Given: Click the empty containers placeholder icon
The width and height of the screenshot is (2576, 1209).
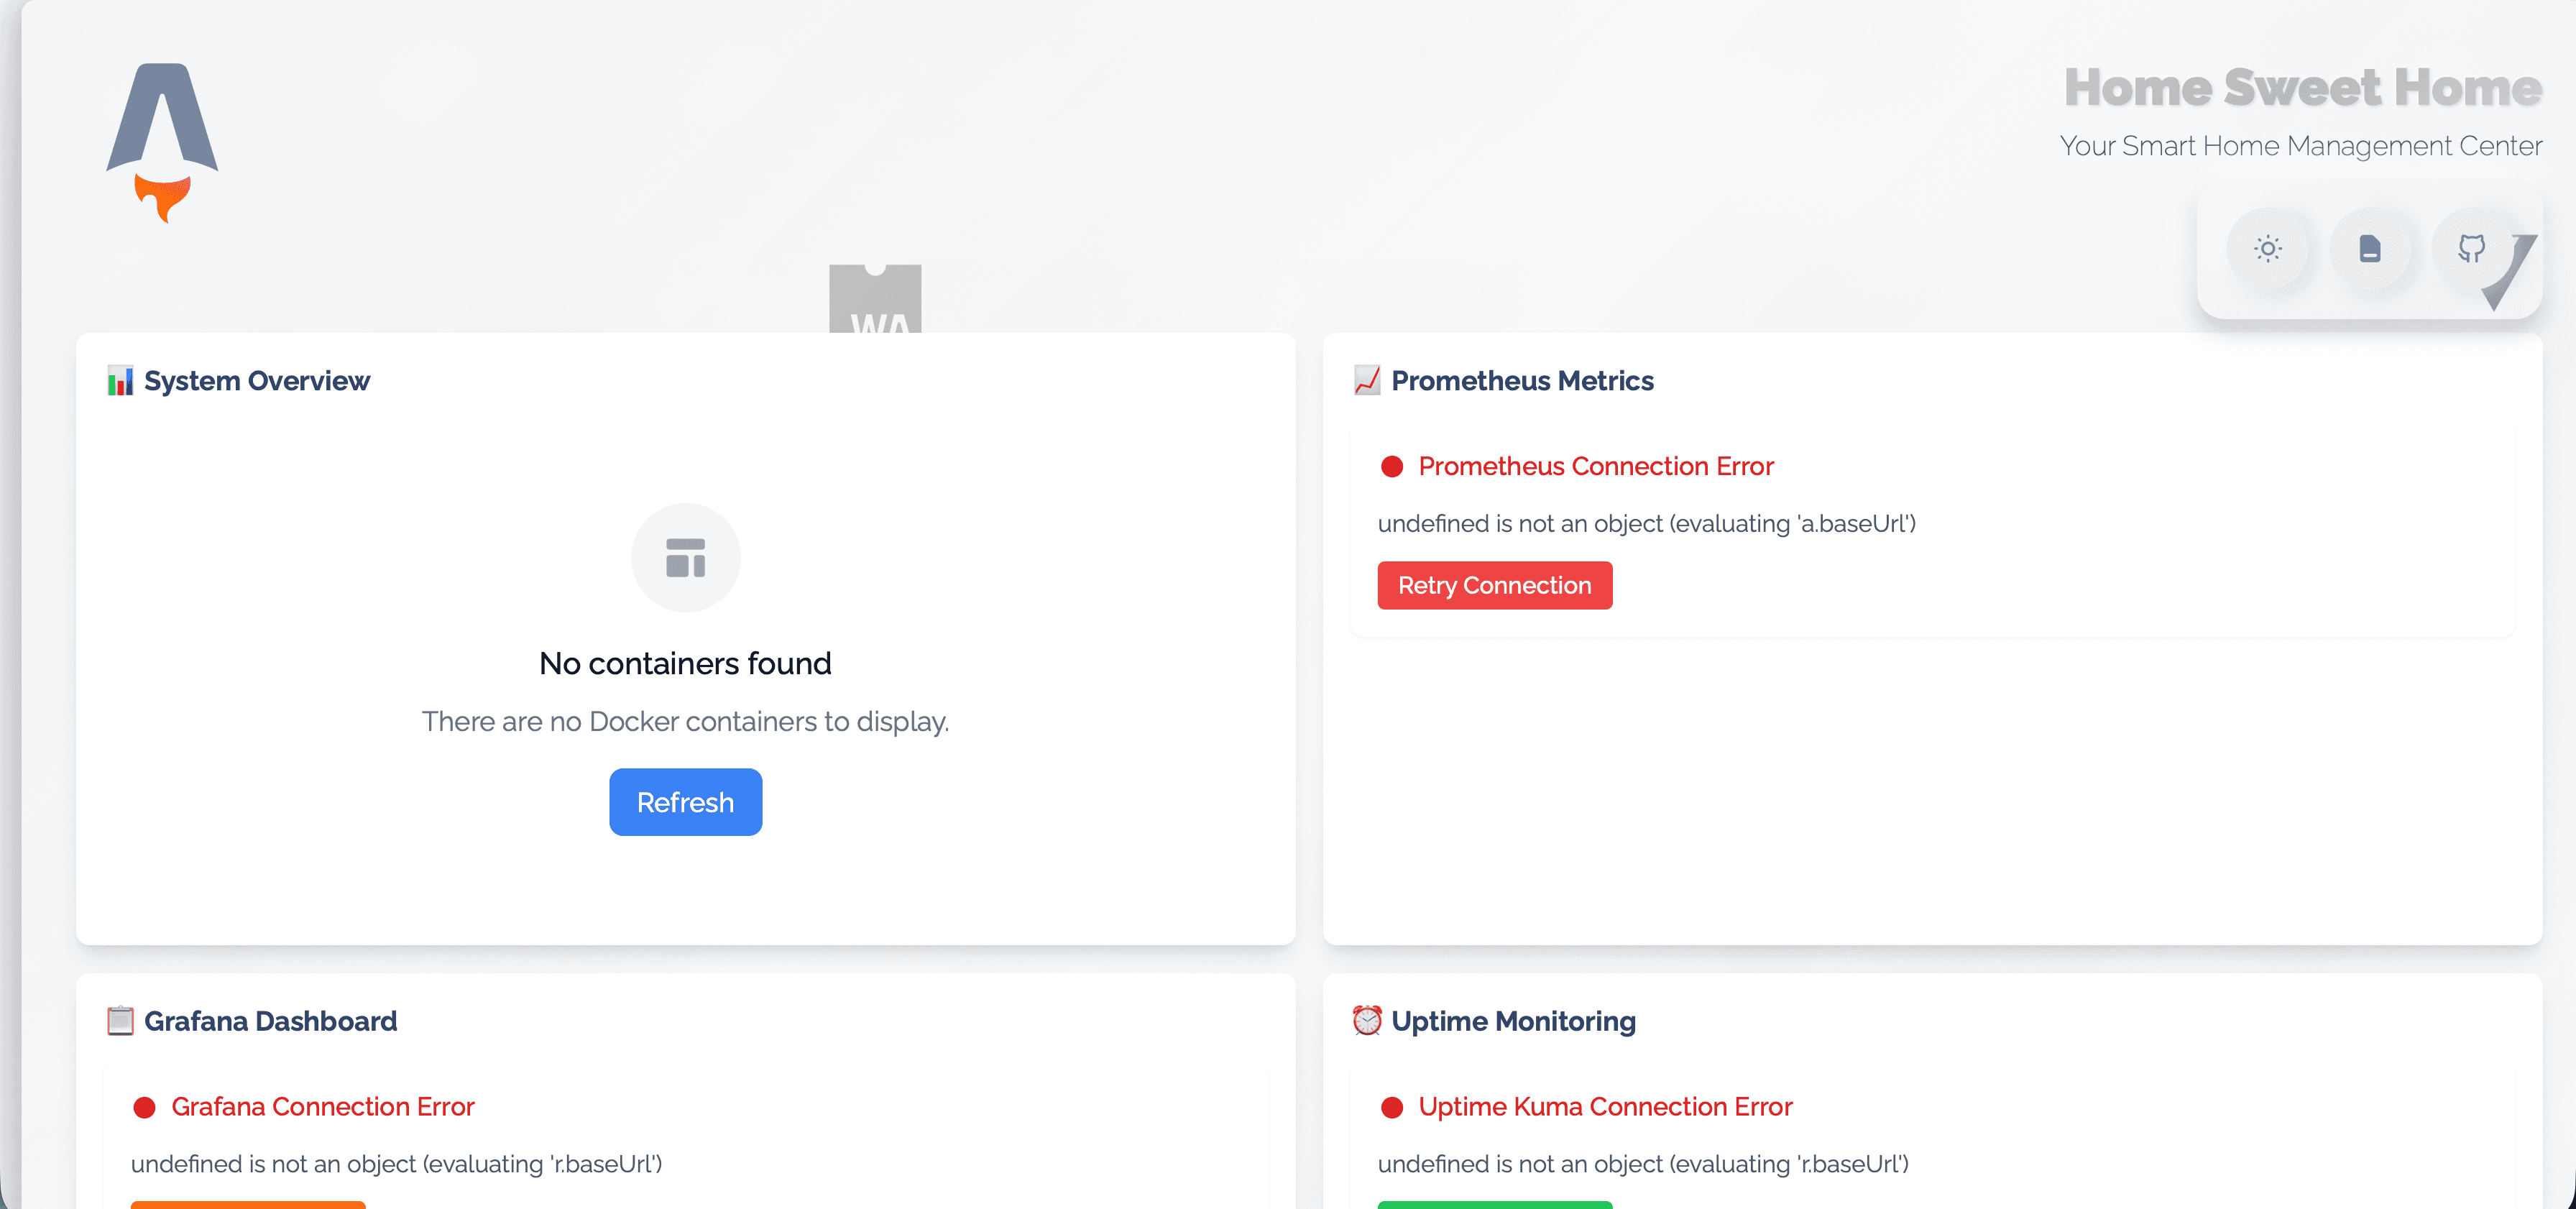Looking at the screenshot, I should pyautogui.click(x=685, y=557).
